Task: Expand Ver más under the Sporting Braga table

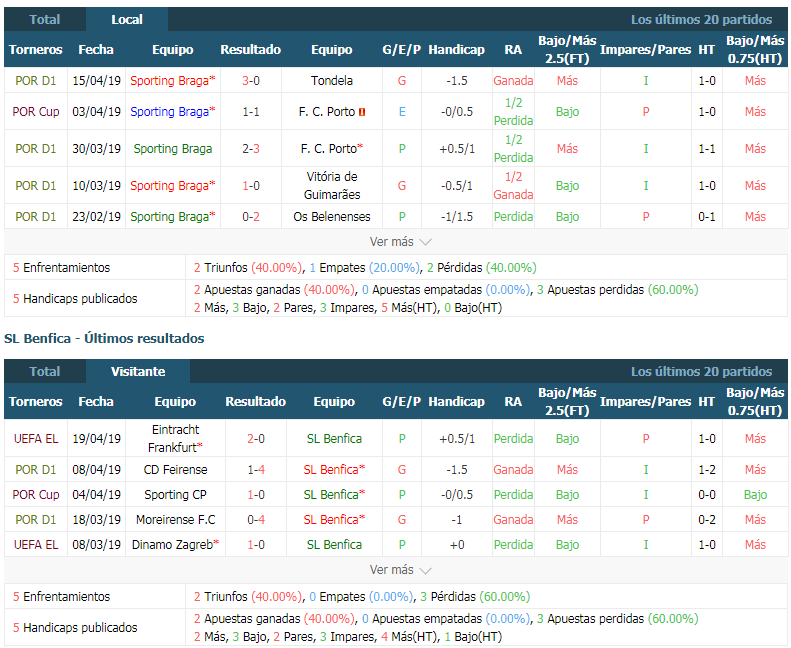Action: (401, 242)
